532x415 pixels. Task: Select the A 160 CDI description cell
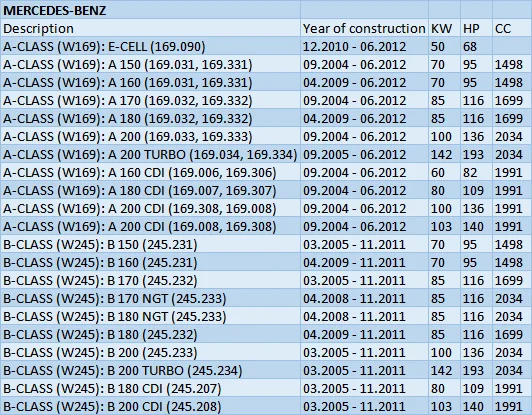coord(150,172)
